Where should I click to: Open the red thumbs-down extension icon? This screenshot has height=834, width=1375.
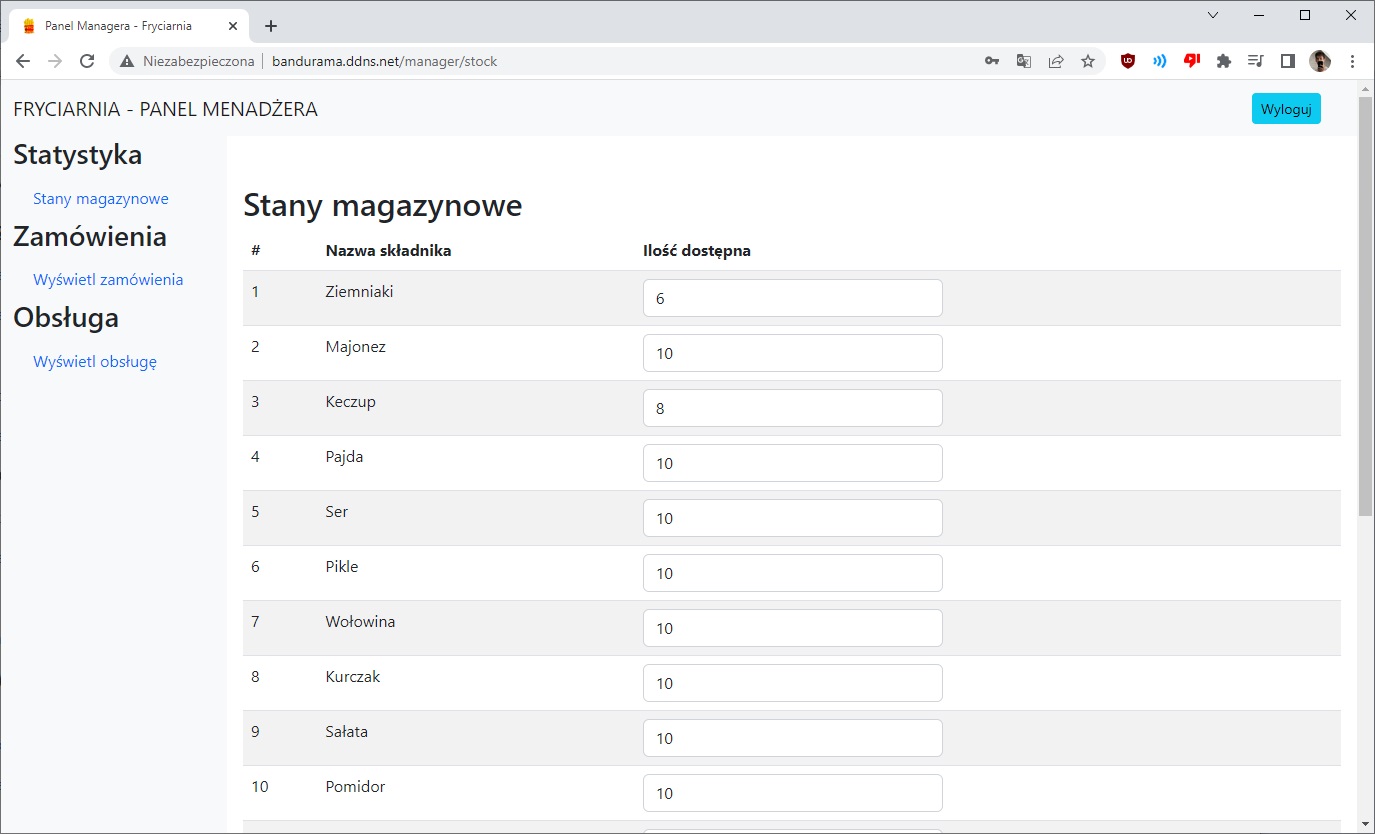click(1191, 61)
